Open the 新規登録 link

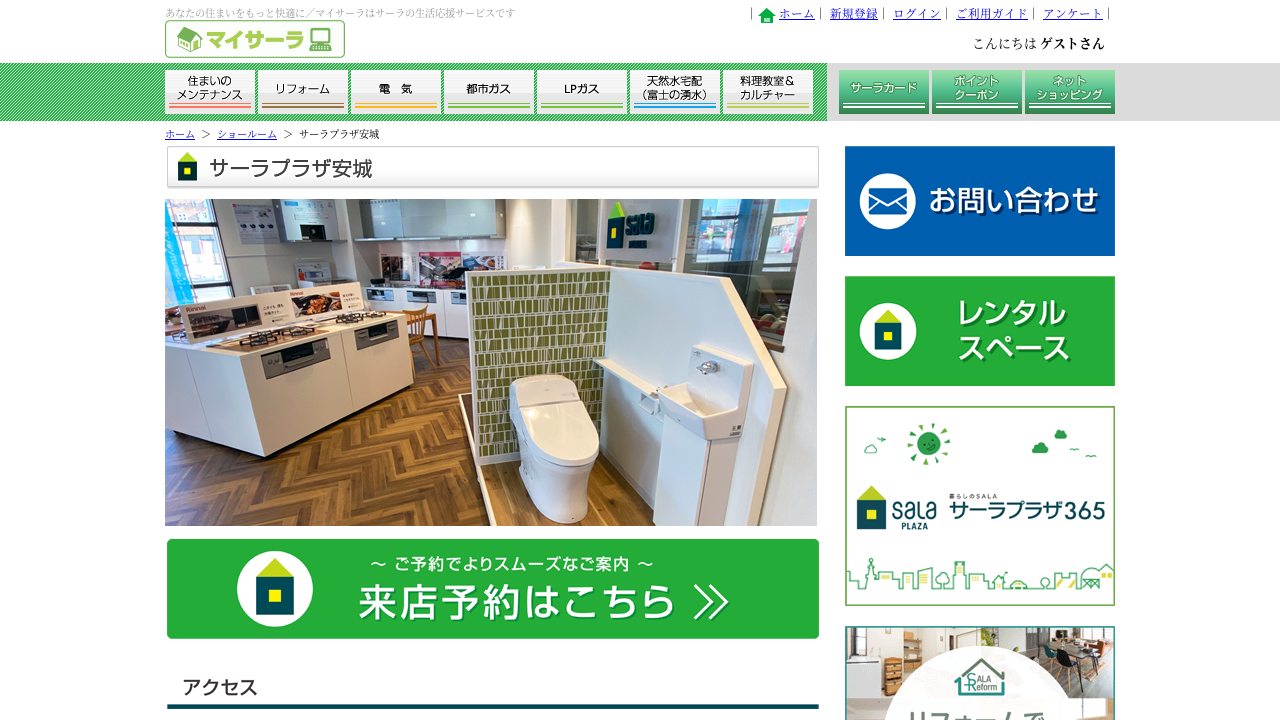click(x=854, y=14)
